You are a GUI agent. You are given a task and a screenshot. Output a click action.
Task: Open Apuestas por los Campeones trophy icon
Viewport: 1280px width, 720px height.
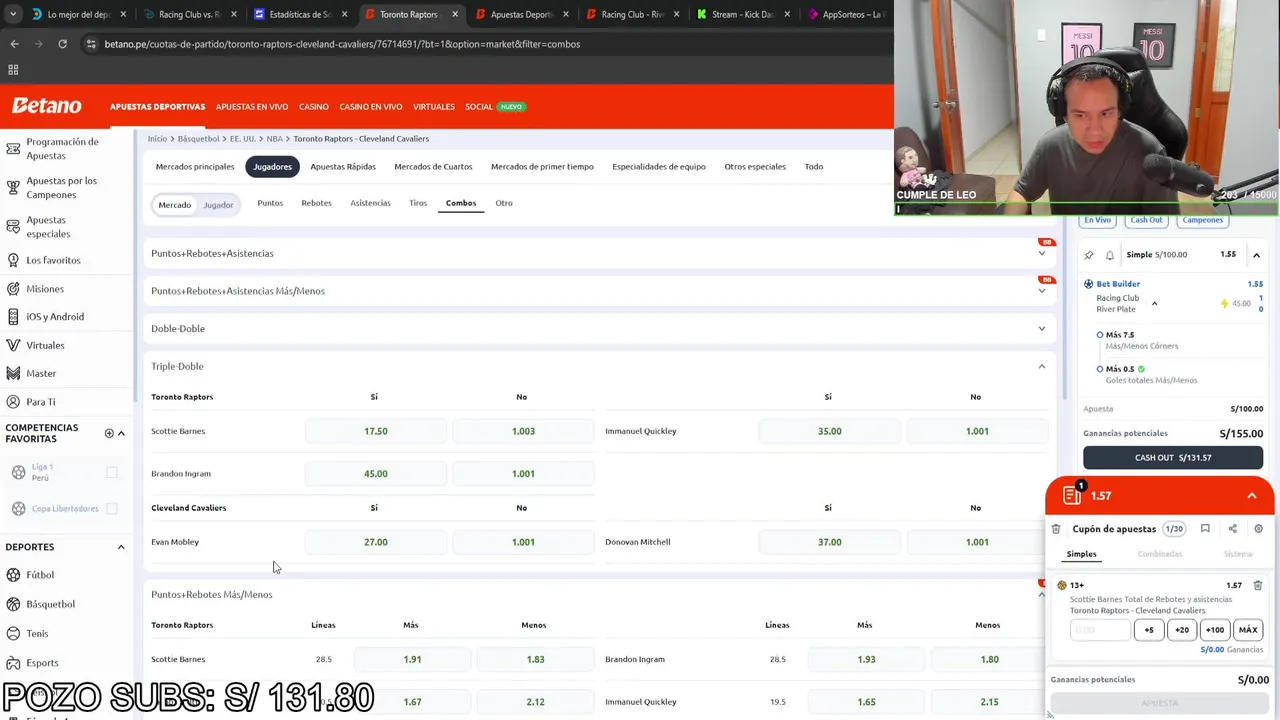[13, 187]
